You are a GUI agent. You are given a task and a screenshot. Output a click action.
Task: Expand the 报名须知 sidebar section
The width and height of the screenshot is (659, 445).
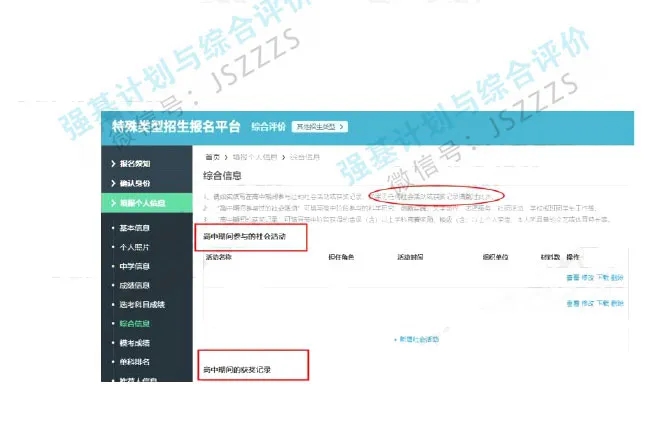[139, 162]
